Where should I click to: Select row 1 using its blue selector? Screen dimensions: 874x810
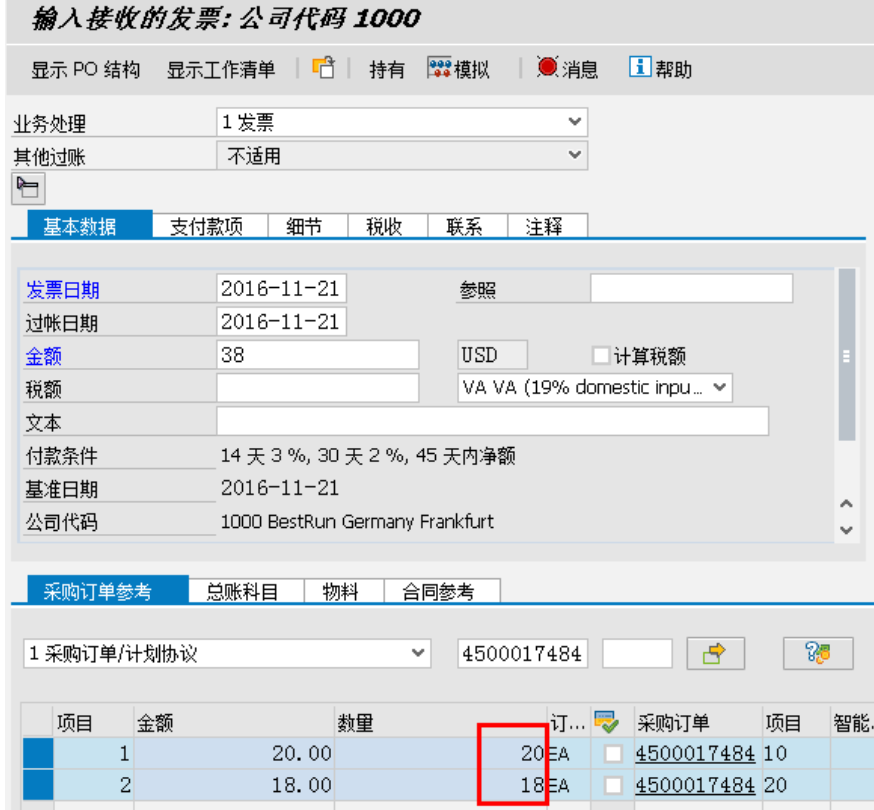click(x=38, y=753)
